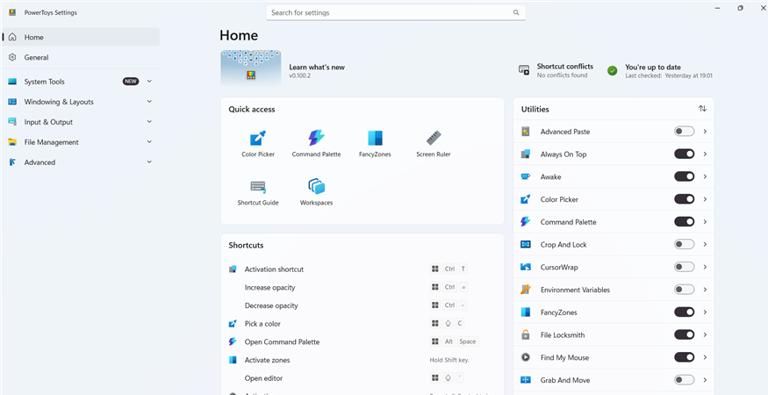Click the search magnifier icon

(516, 13)
